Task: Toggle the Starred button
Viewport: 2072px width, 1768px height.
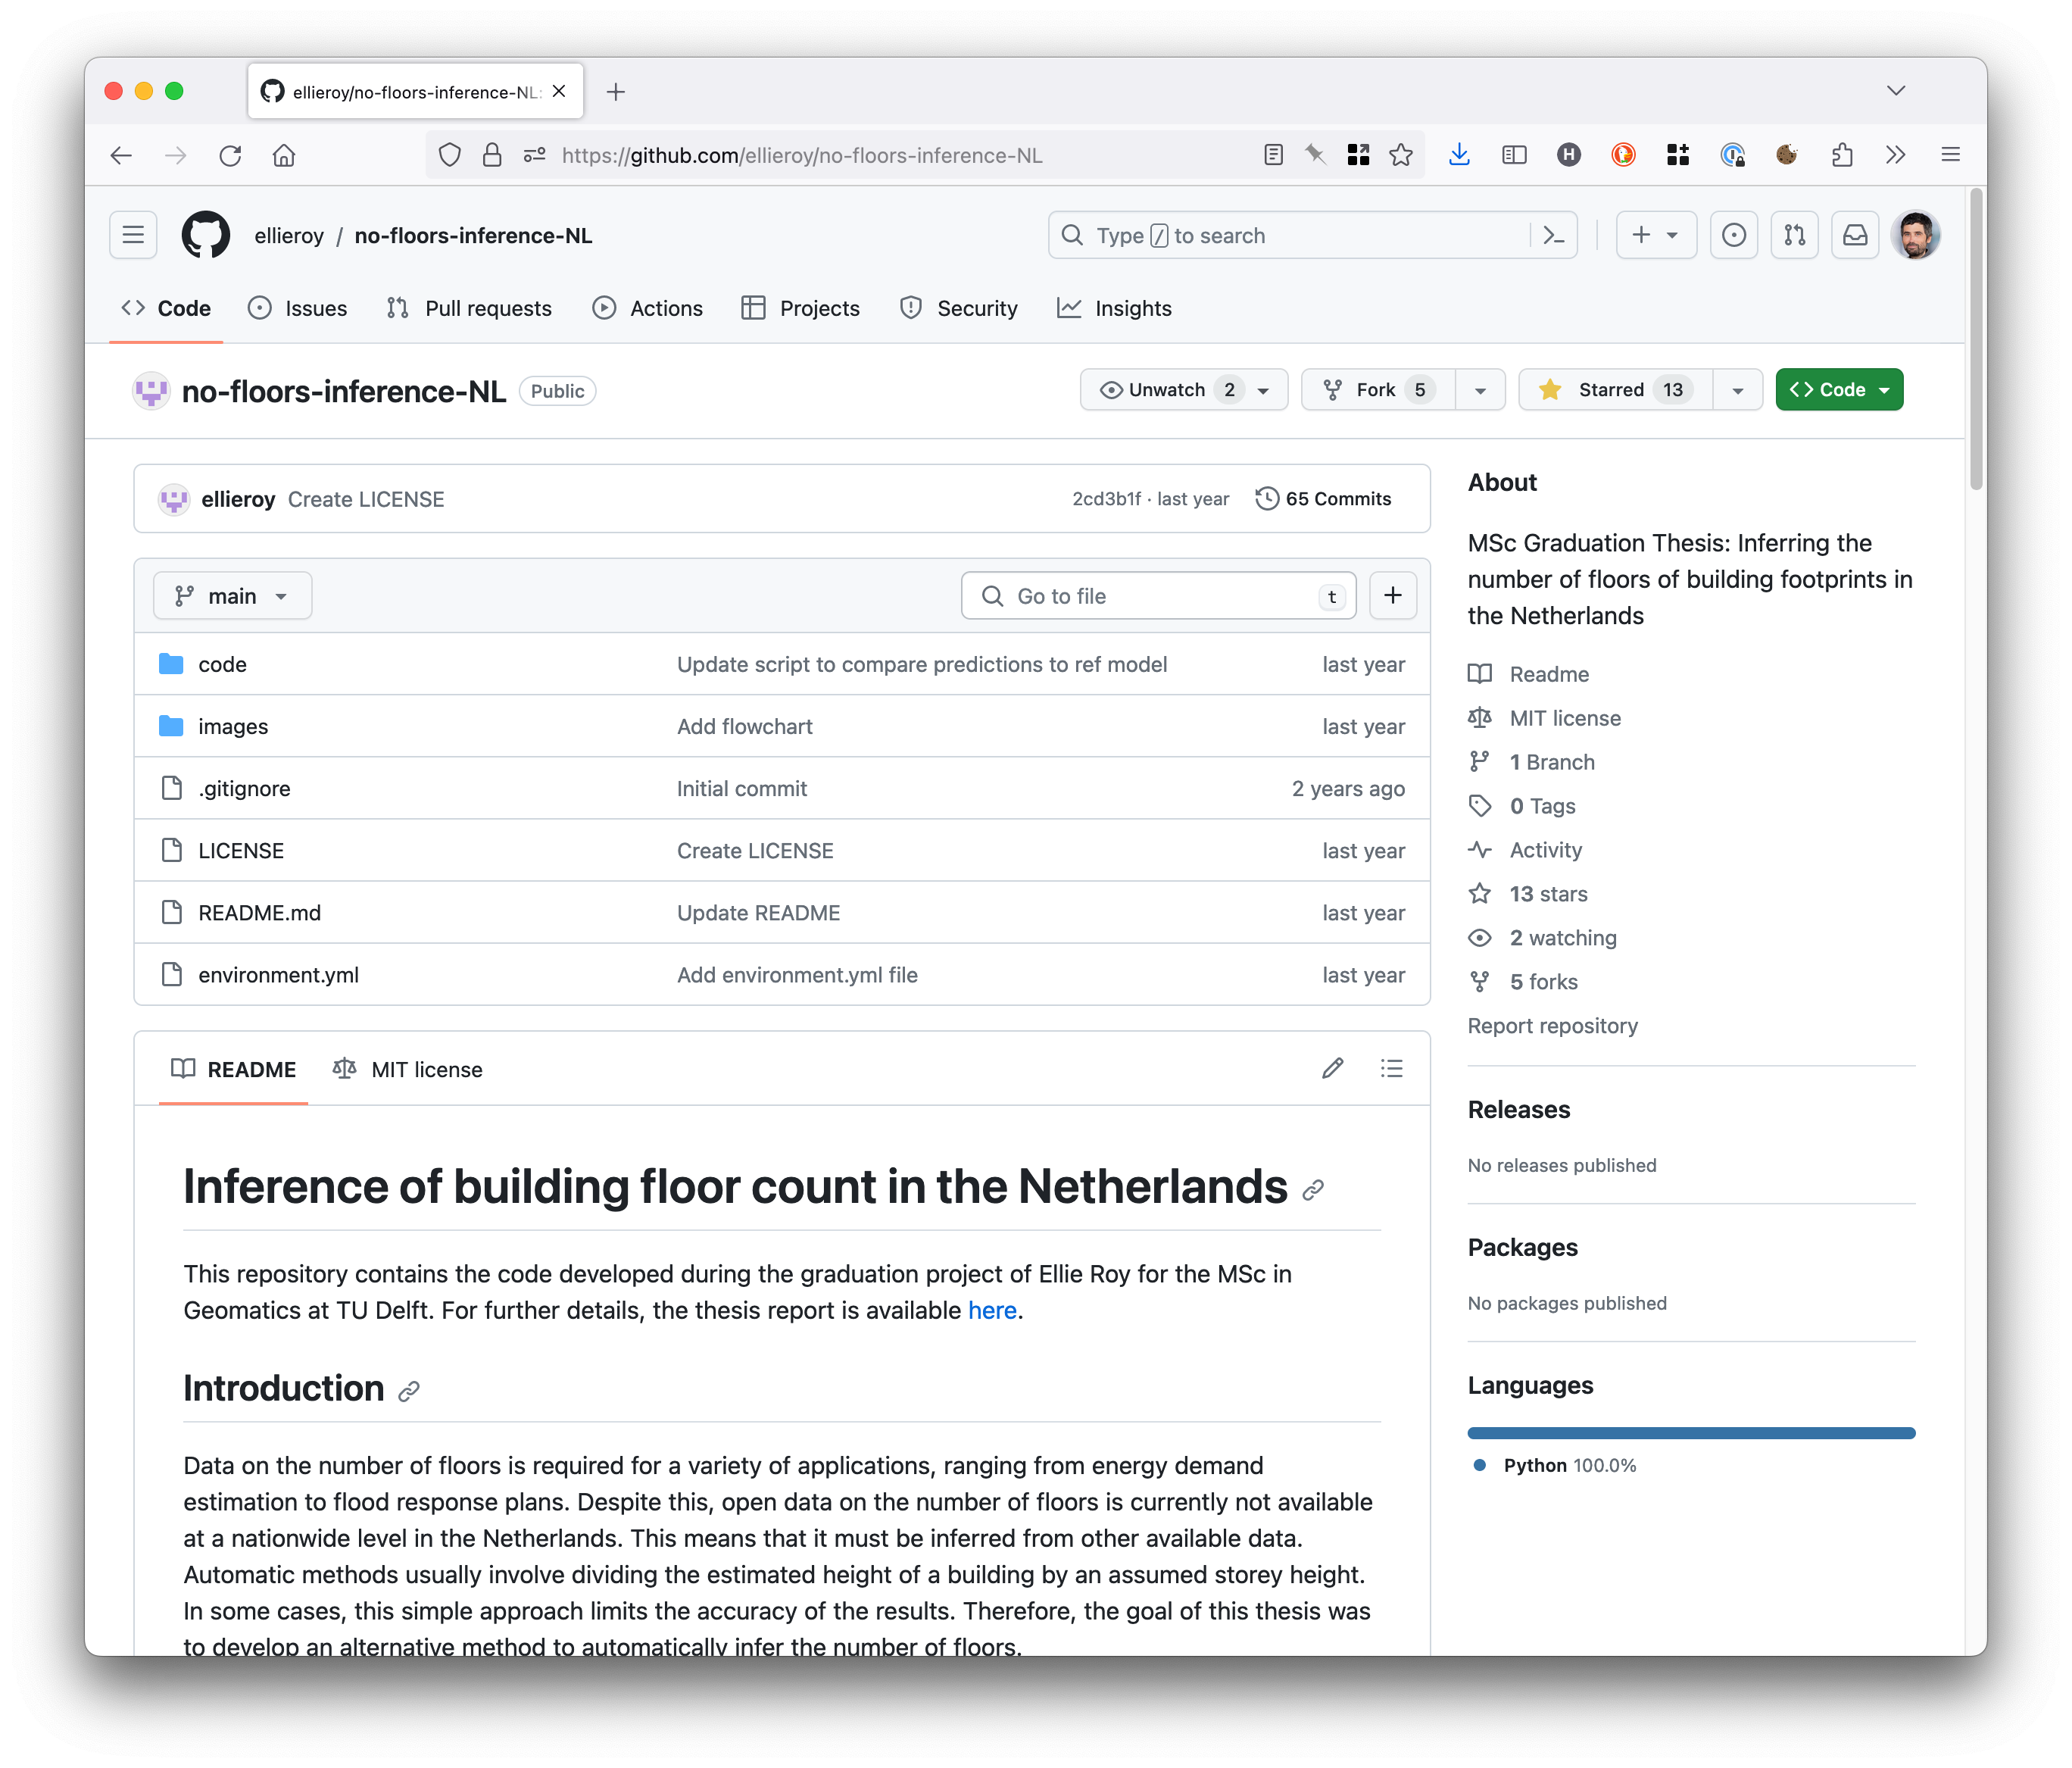Action: [x=1615, y=390]
